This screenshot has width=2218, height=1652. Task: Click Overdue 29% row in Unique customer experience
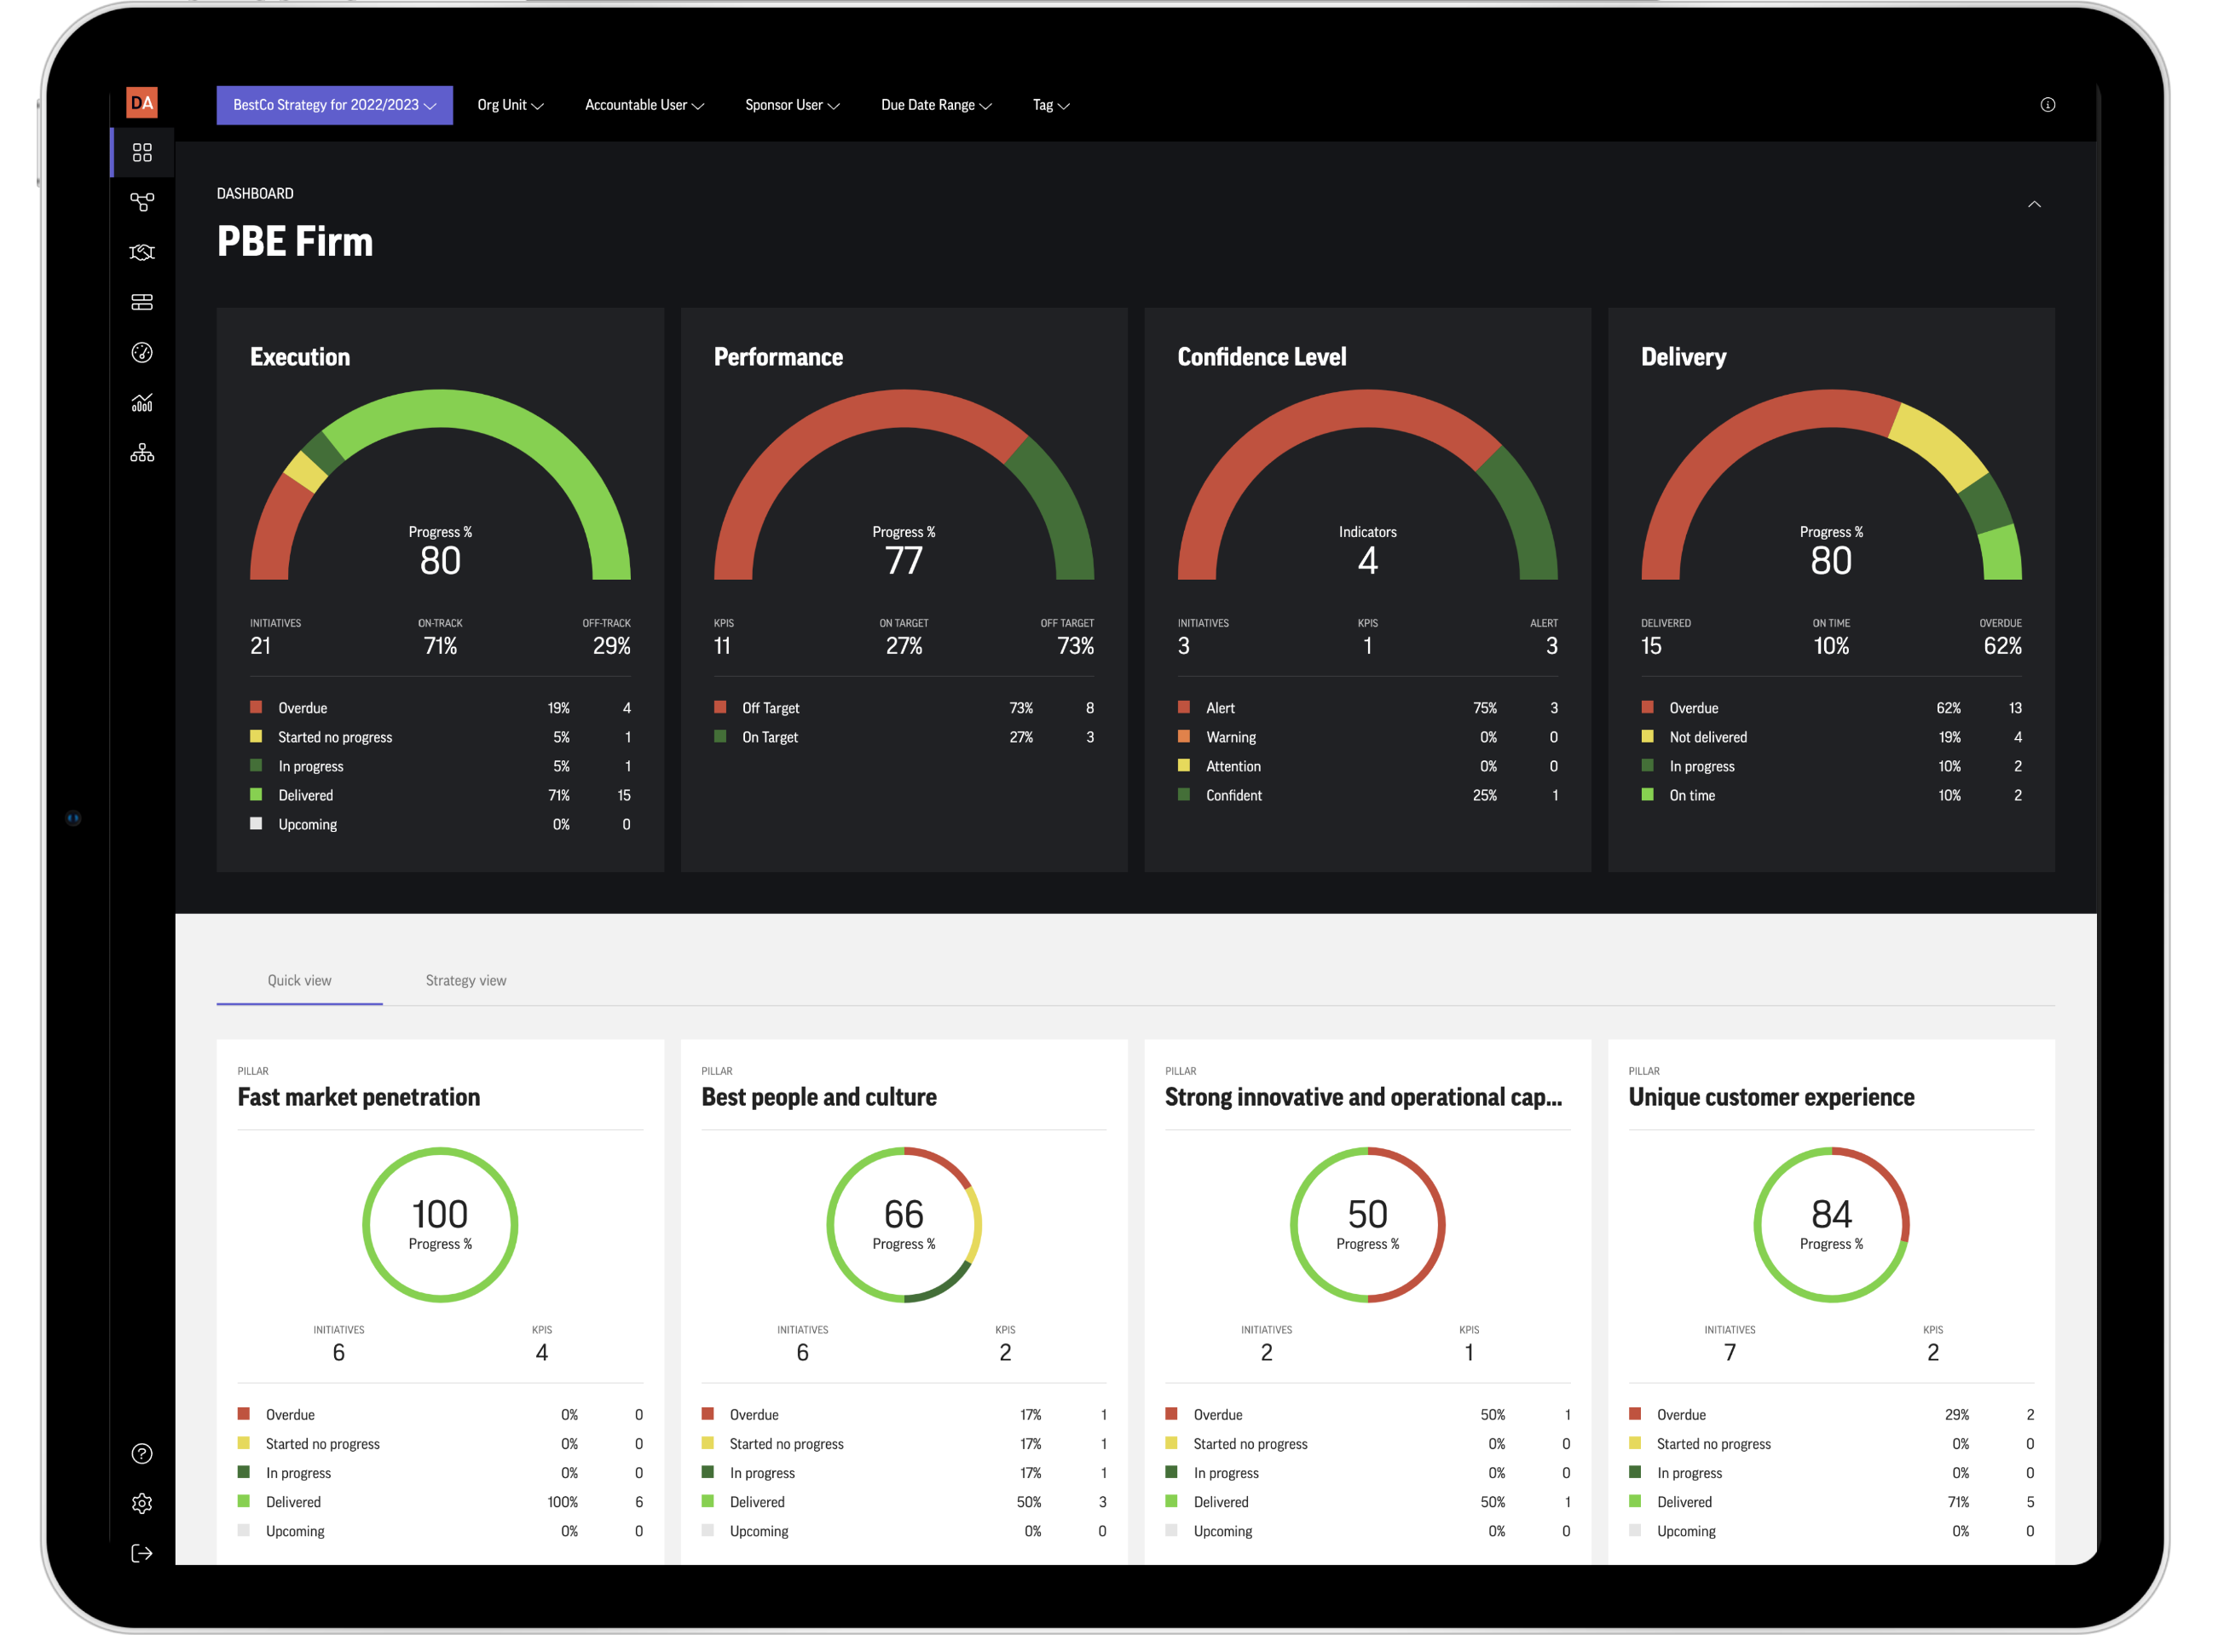coord(1831,1415)
